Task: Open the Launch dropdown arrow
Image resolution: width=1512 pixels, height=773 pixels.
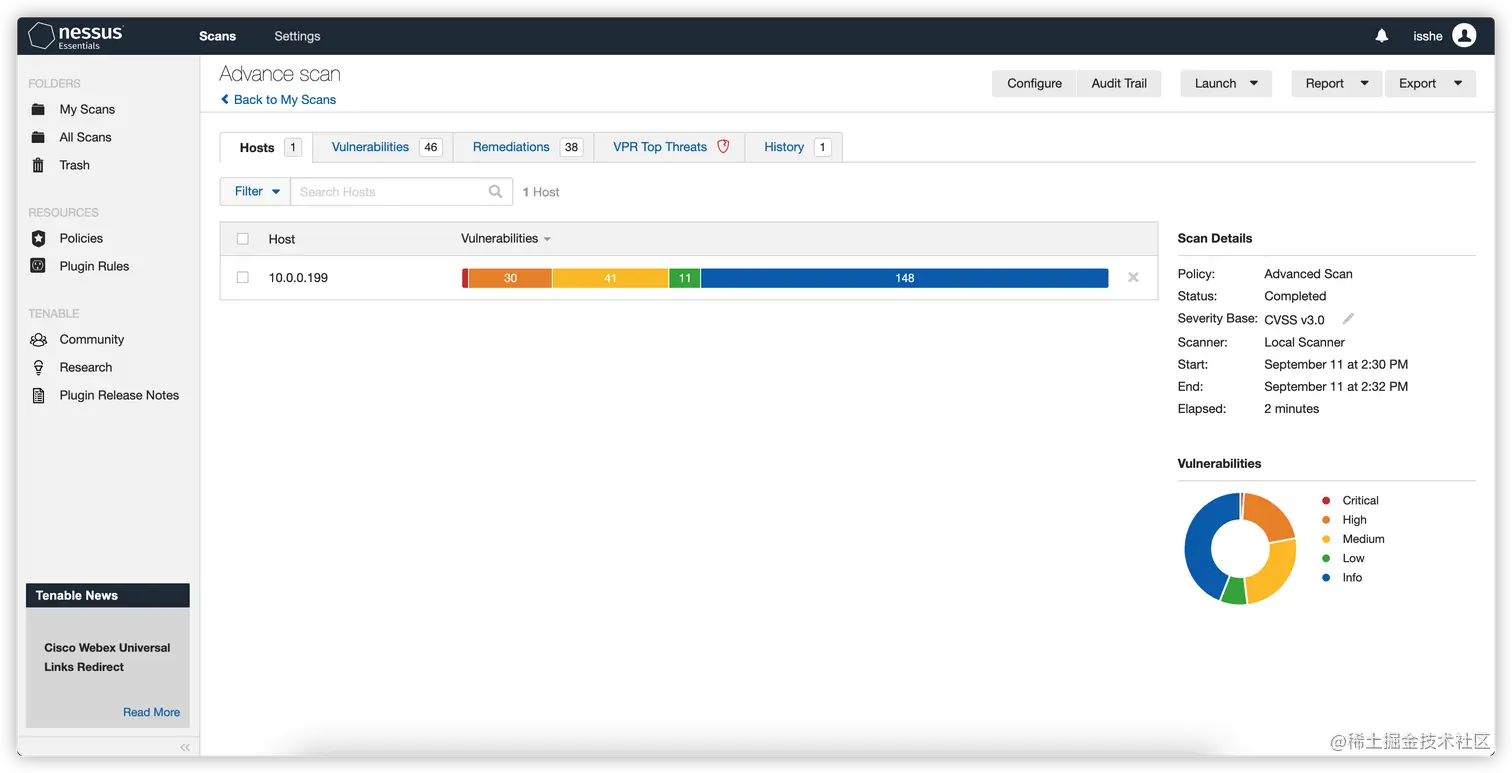Action: (x=1254, y=84)
